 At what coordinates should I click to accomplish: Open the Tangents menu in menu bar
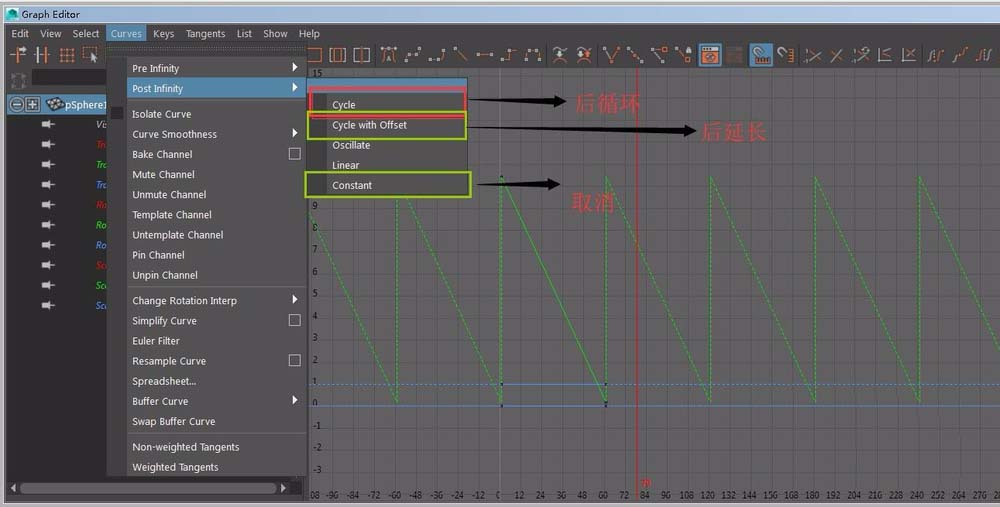pyautogui.click(x=205, y=33)
